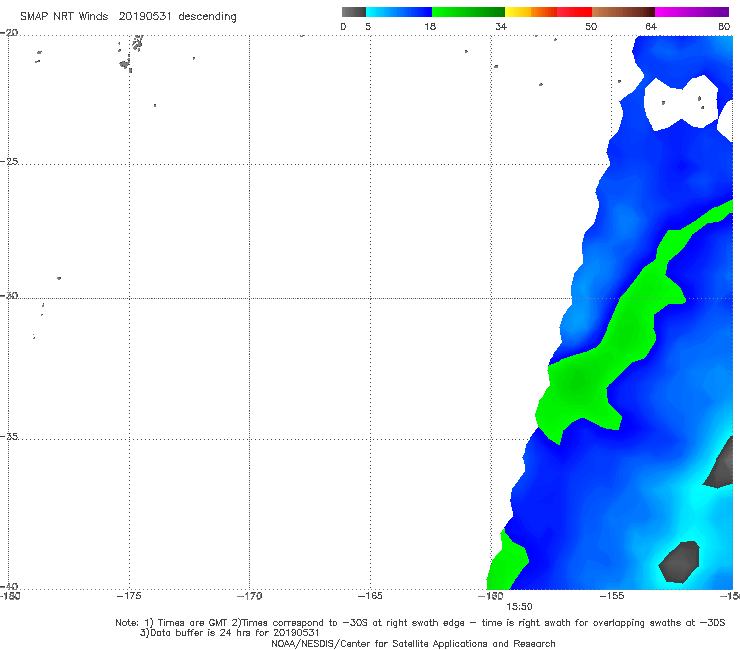This screenshot has height=650, width=740.
Task: Click the latitude label '-25'
Action: click(9, 161)
